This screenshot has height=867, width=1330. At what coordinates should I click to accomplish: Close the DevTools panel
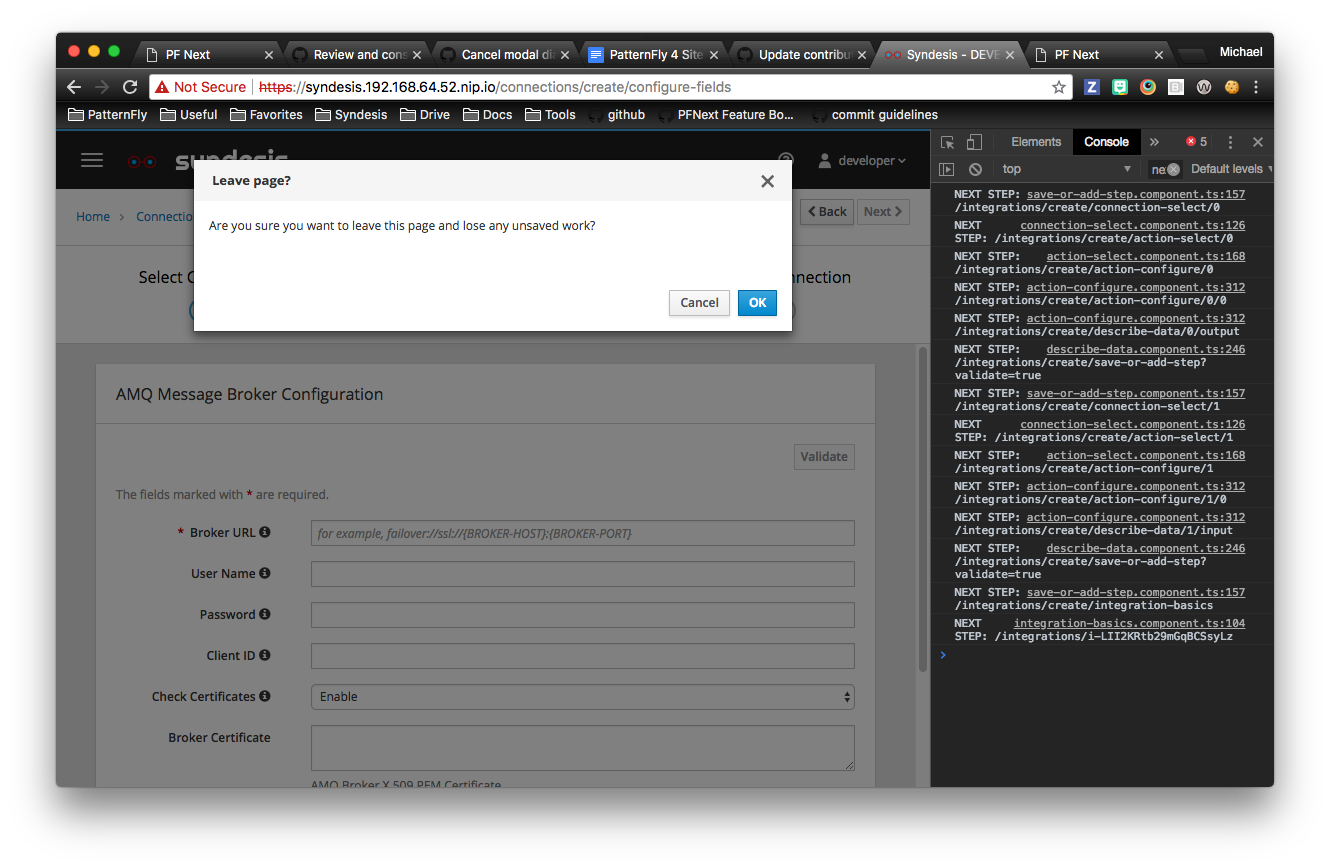(x=1258, y=142)
